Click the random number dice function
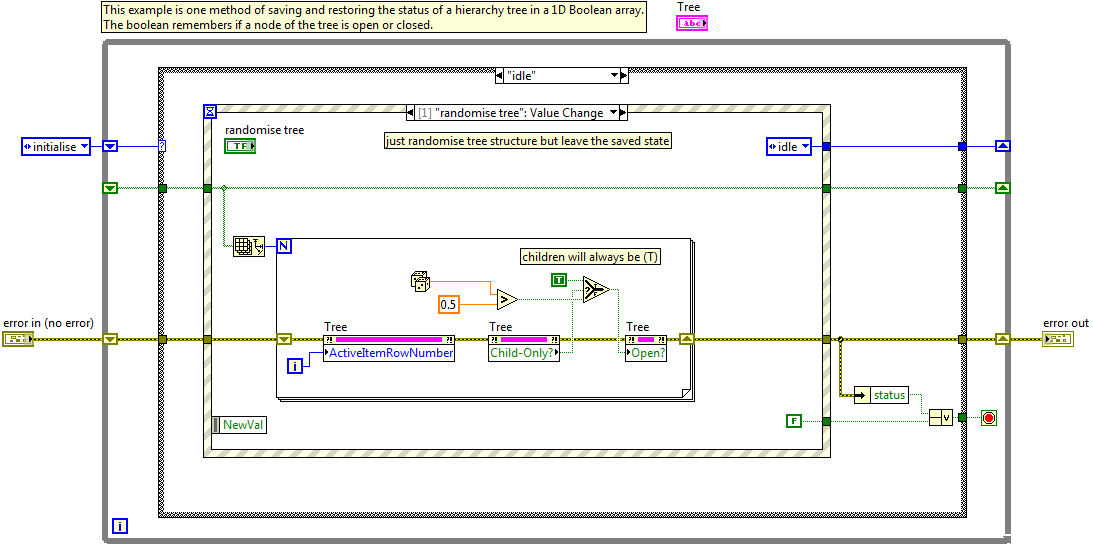1093x546 pixels. (x=421, y=283)
